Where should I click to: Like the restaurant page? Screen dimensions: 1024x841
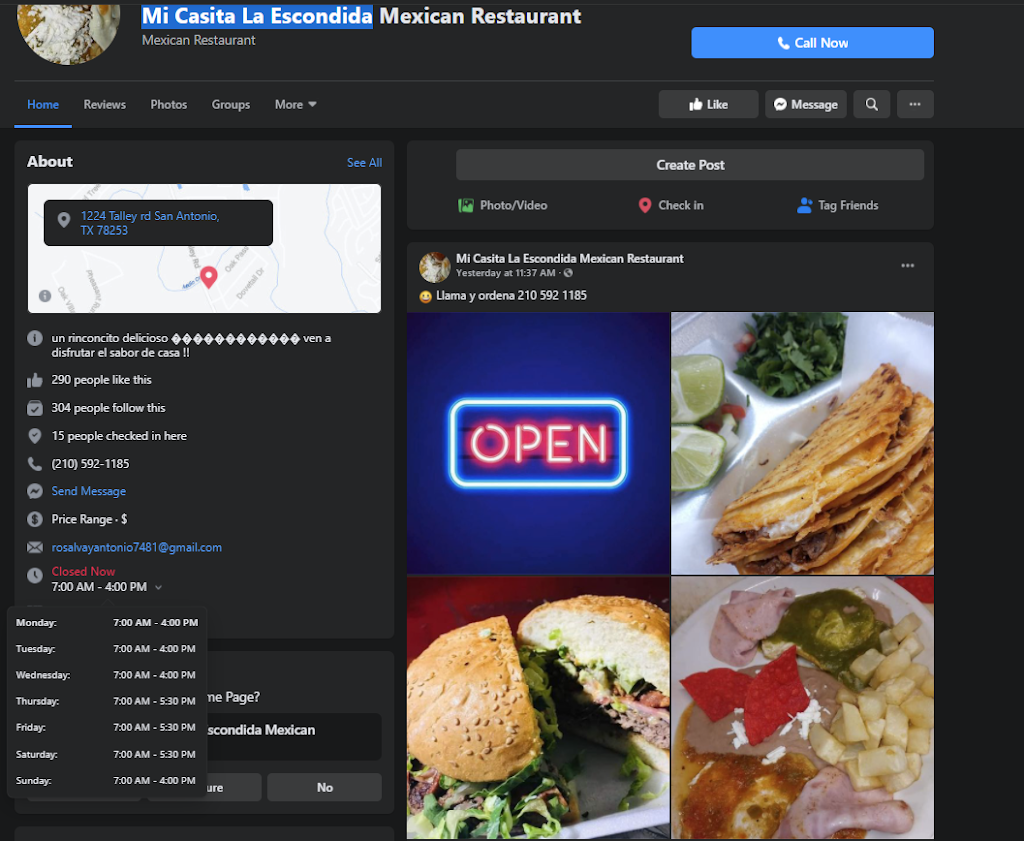708,104
